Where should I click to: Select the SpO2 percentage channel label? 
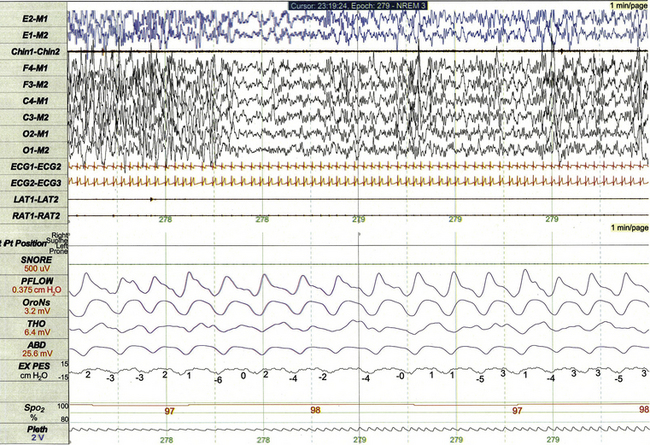pos(22,409)
